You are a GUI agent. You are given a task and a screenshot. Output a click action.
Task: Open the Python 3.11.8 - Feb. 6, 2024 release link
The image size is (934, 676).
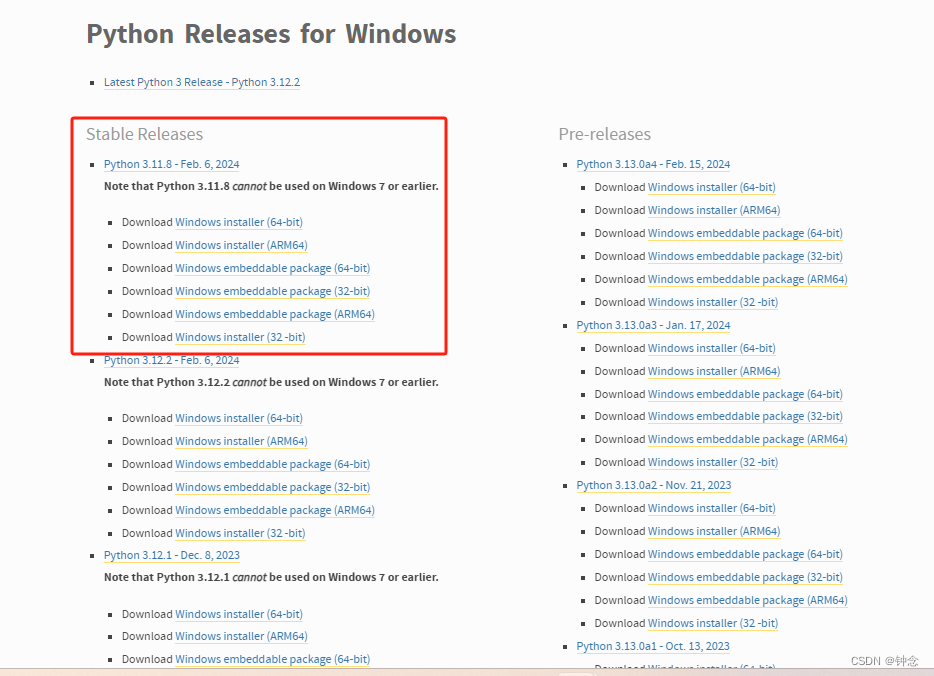pyautogui.click(x=172, y=164)
